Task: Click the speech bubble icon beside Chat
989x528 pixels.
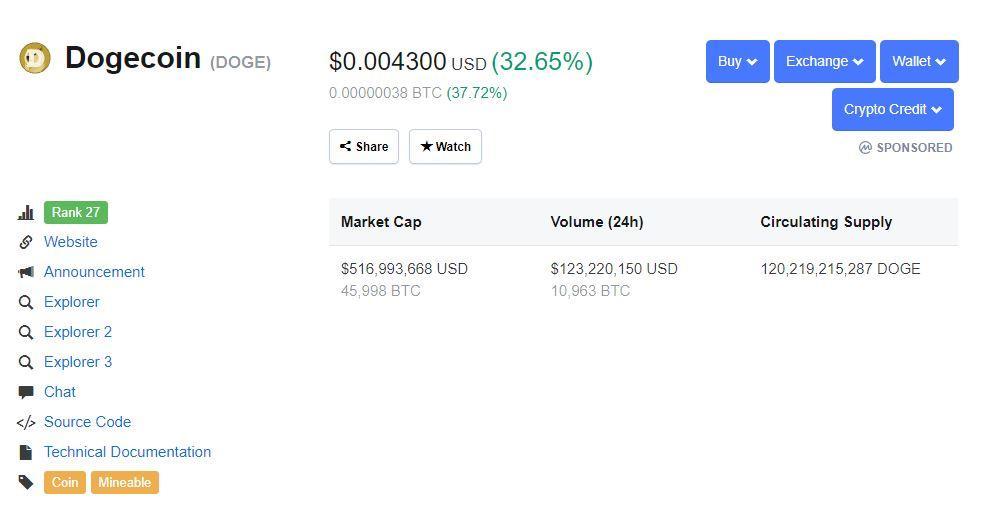Action: pyautogui.click(x=26, y=392)
